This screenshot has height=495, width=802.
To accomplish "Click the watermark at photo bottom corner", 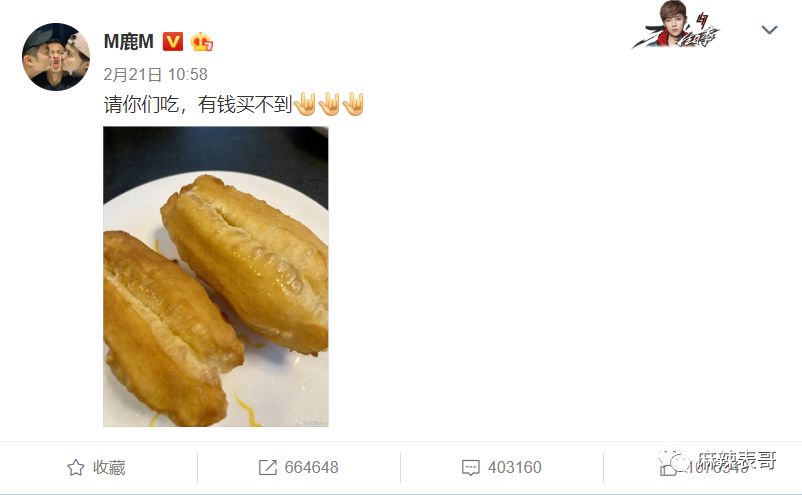I will pos(310,421).
